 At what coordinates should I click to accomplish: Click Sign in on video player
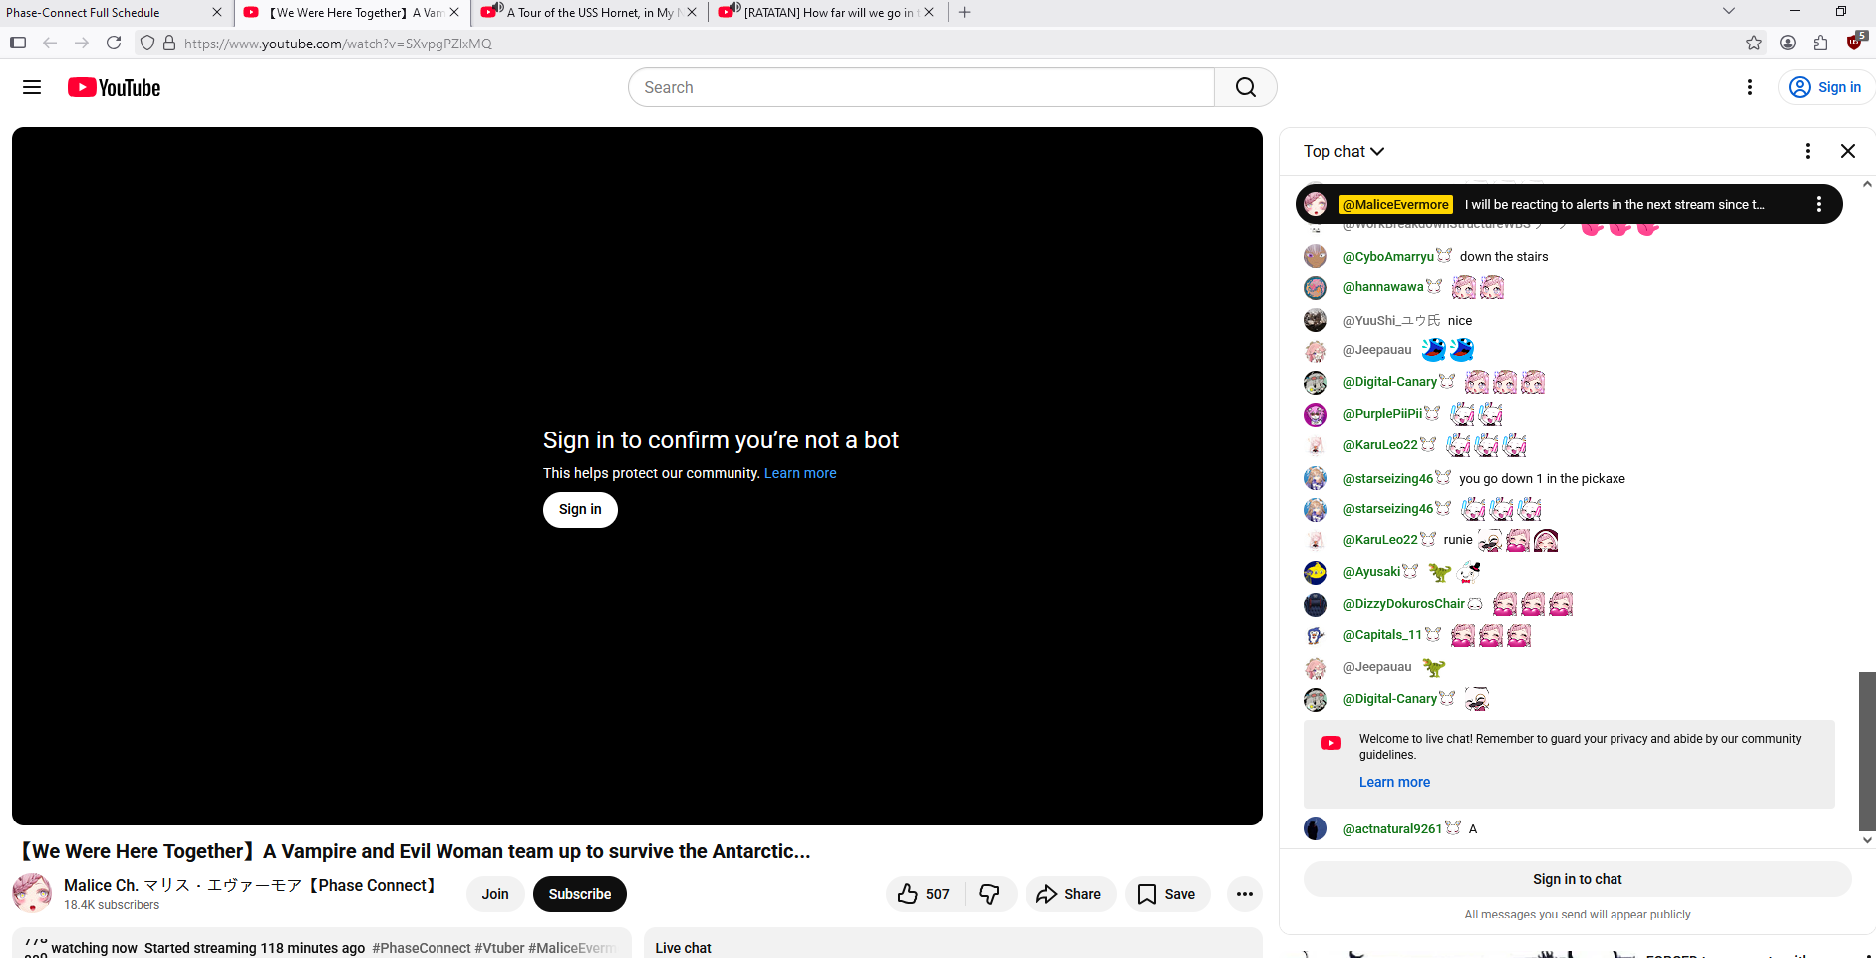click(580, 510)
